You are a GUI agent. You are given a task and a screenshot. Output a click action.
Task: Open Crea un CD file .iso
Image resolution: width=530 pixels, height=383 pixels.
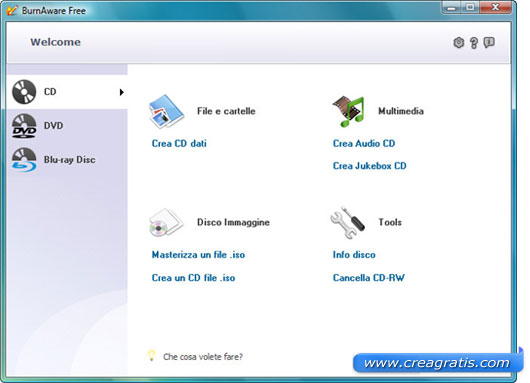click(193, 278)
